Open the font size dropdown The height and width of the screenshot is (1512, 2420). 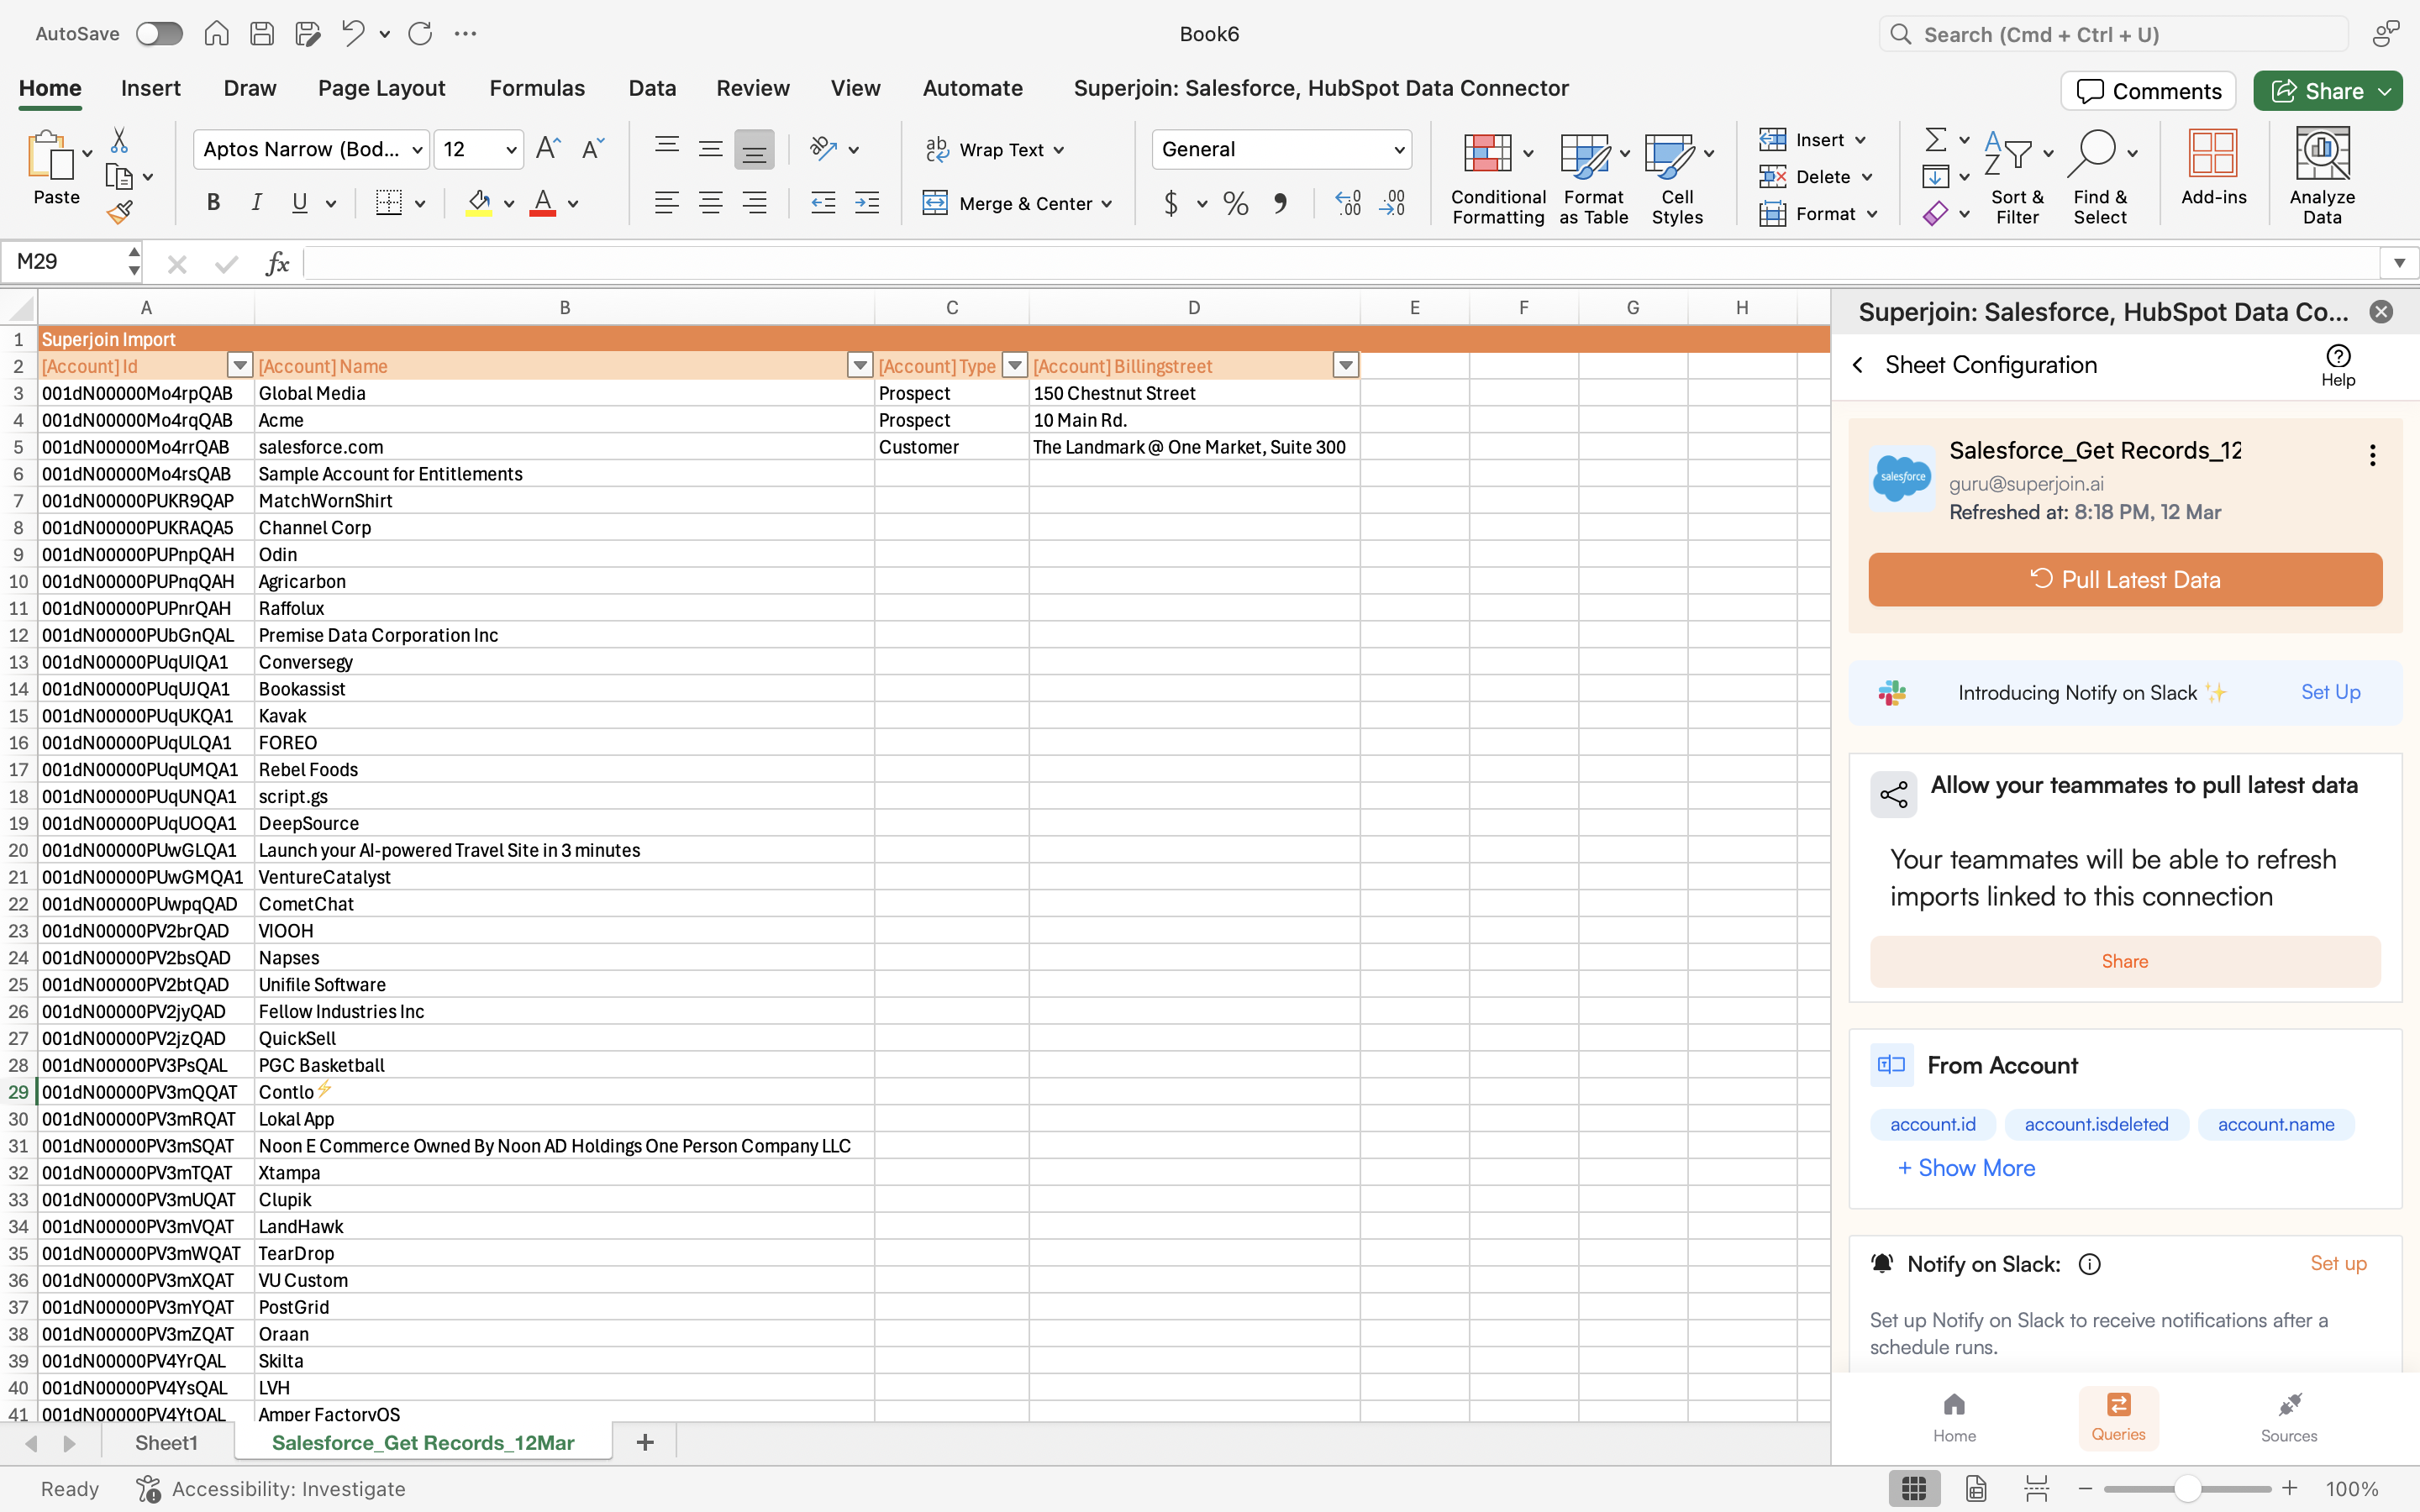(x=511, y=150)
